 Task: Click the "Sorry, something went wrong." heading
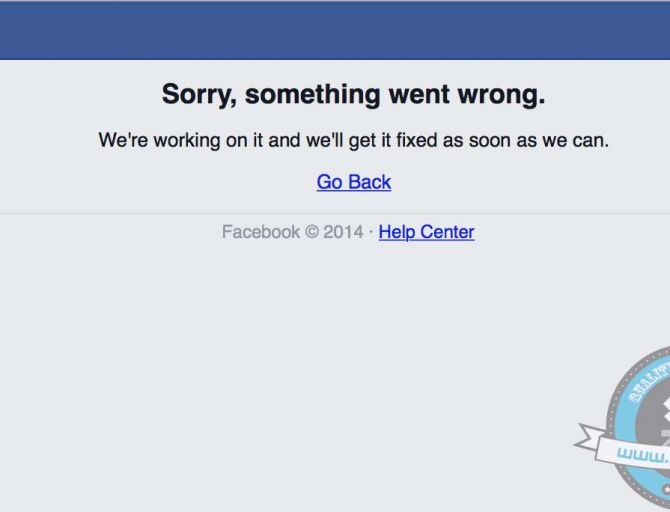(x=353, y=94)
